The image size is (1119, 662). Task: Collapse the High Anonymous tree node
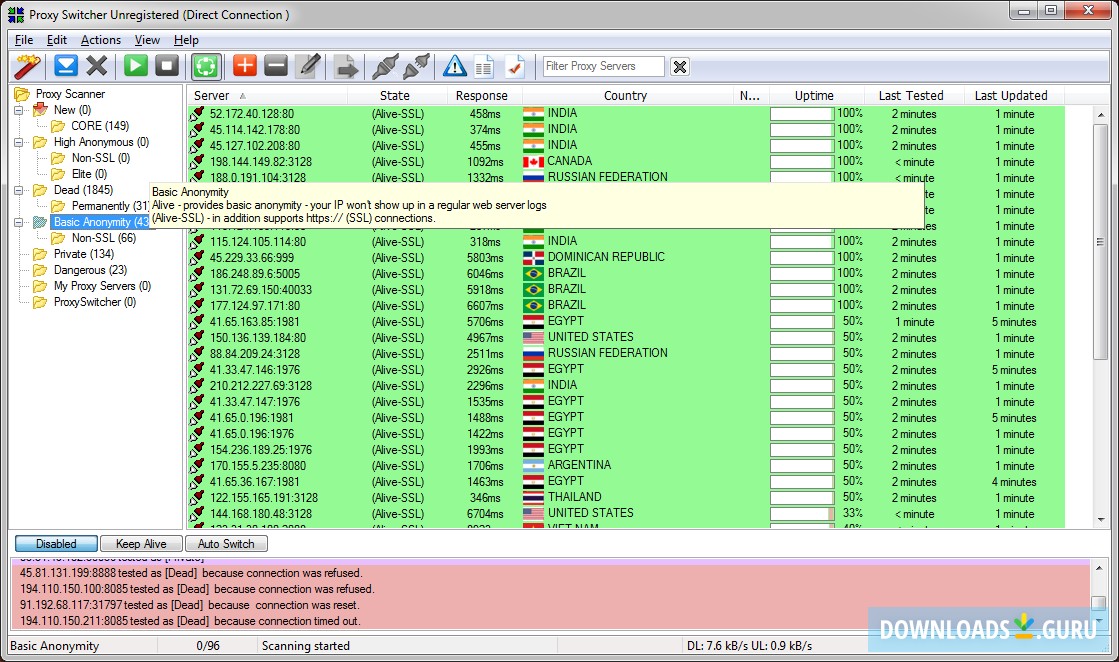point(19,142)
